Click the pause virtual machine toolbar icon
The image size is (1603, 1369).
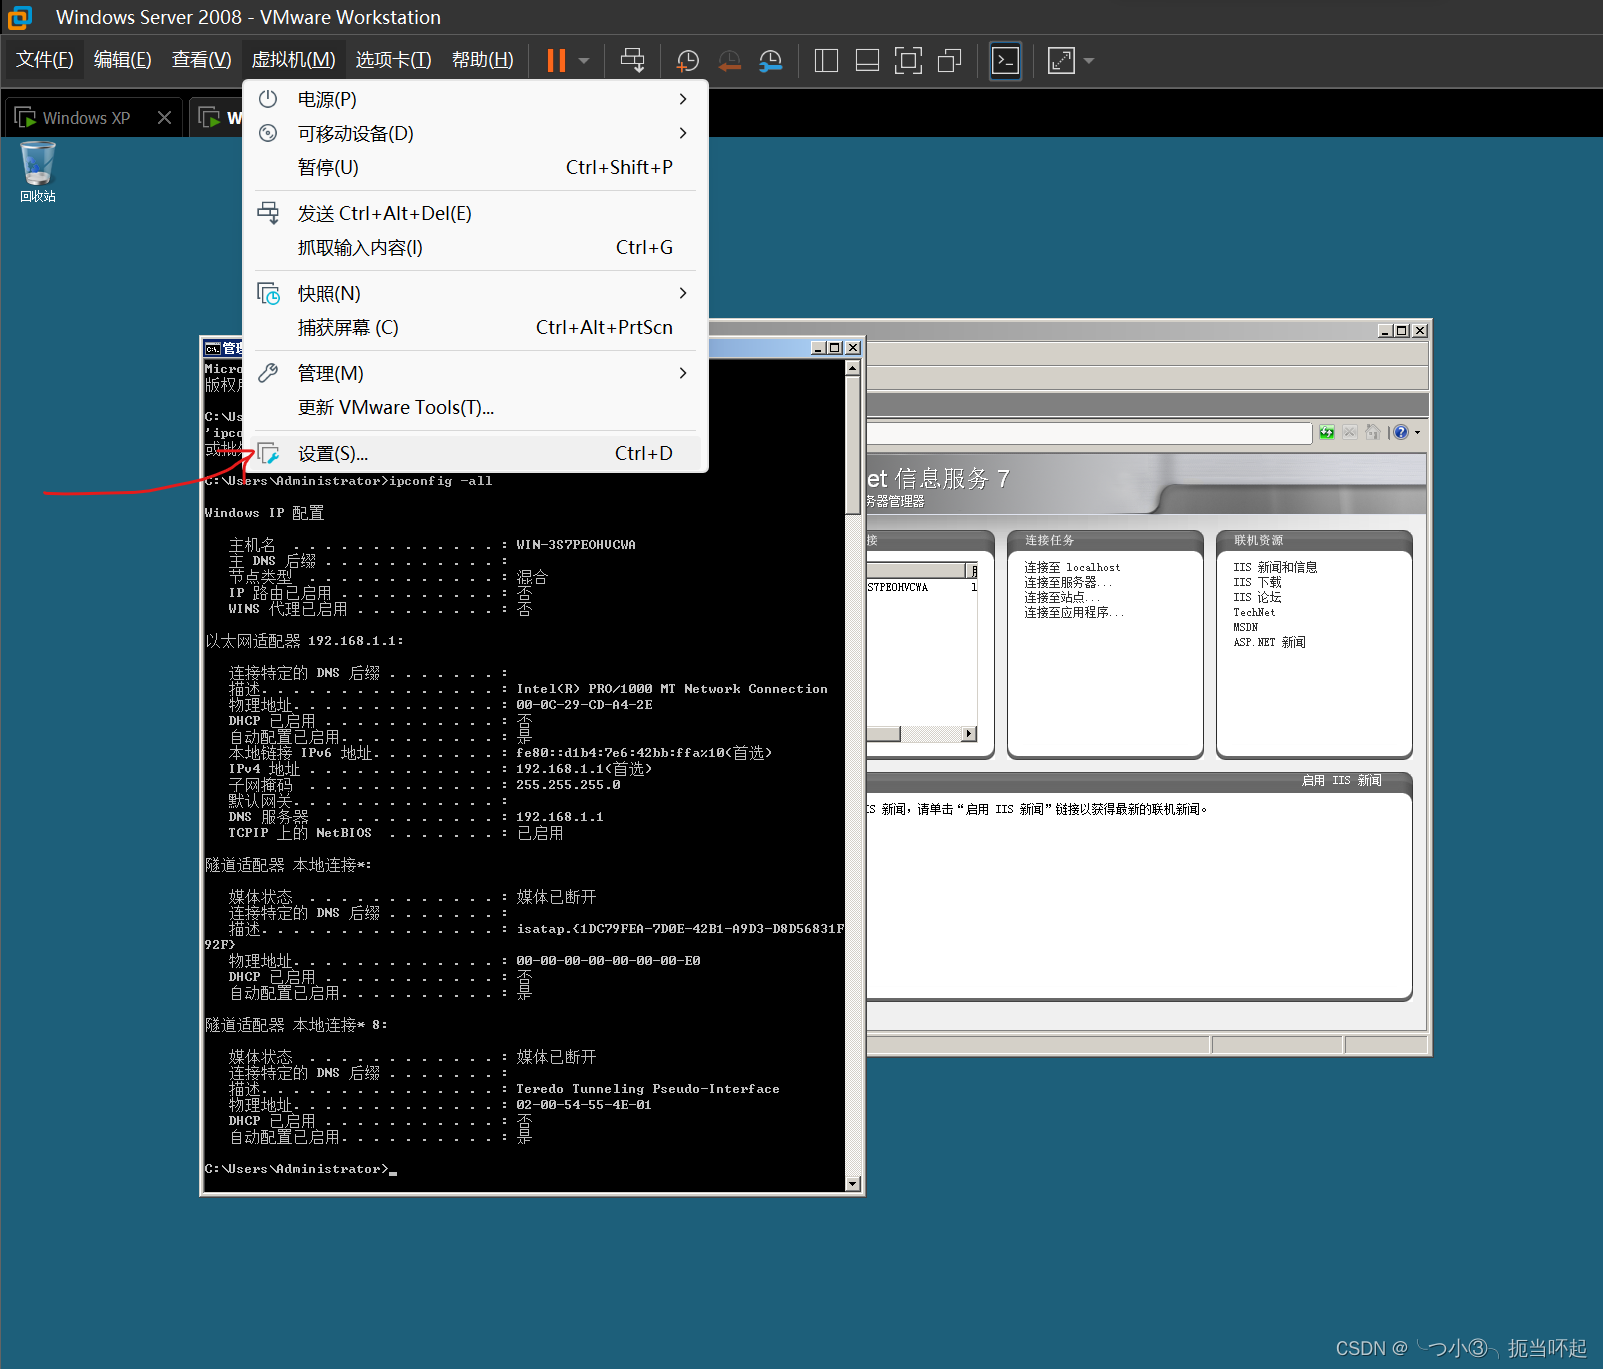tap(556, 61)
